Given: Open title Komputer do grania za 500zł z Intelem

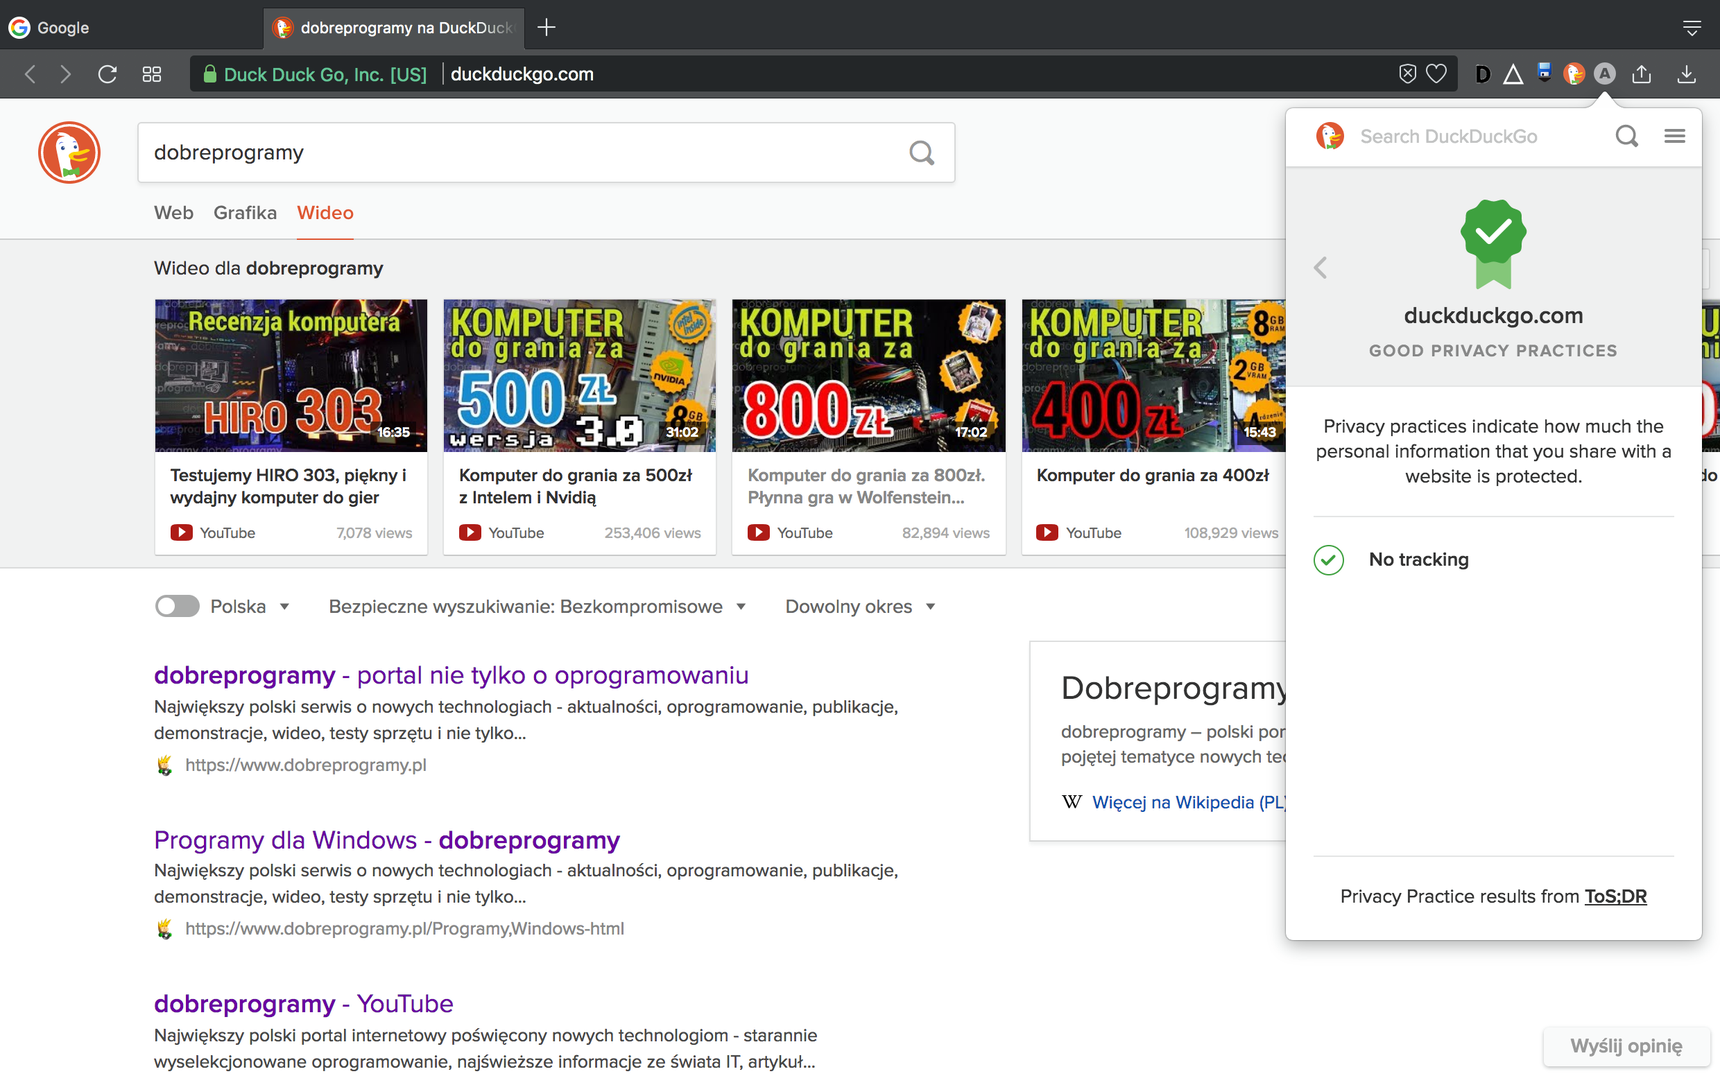Looking at the screenshot, I should pyautogui.click(x=576, y=486).
